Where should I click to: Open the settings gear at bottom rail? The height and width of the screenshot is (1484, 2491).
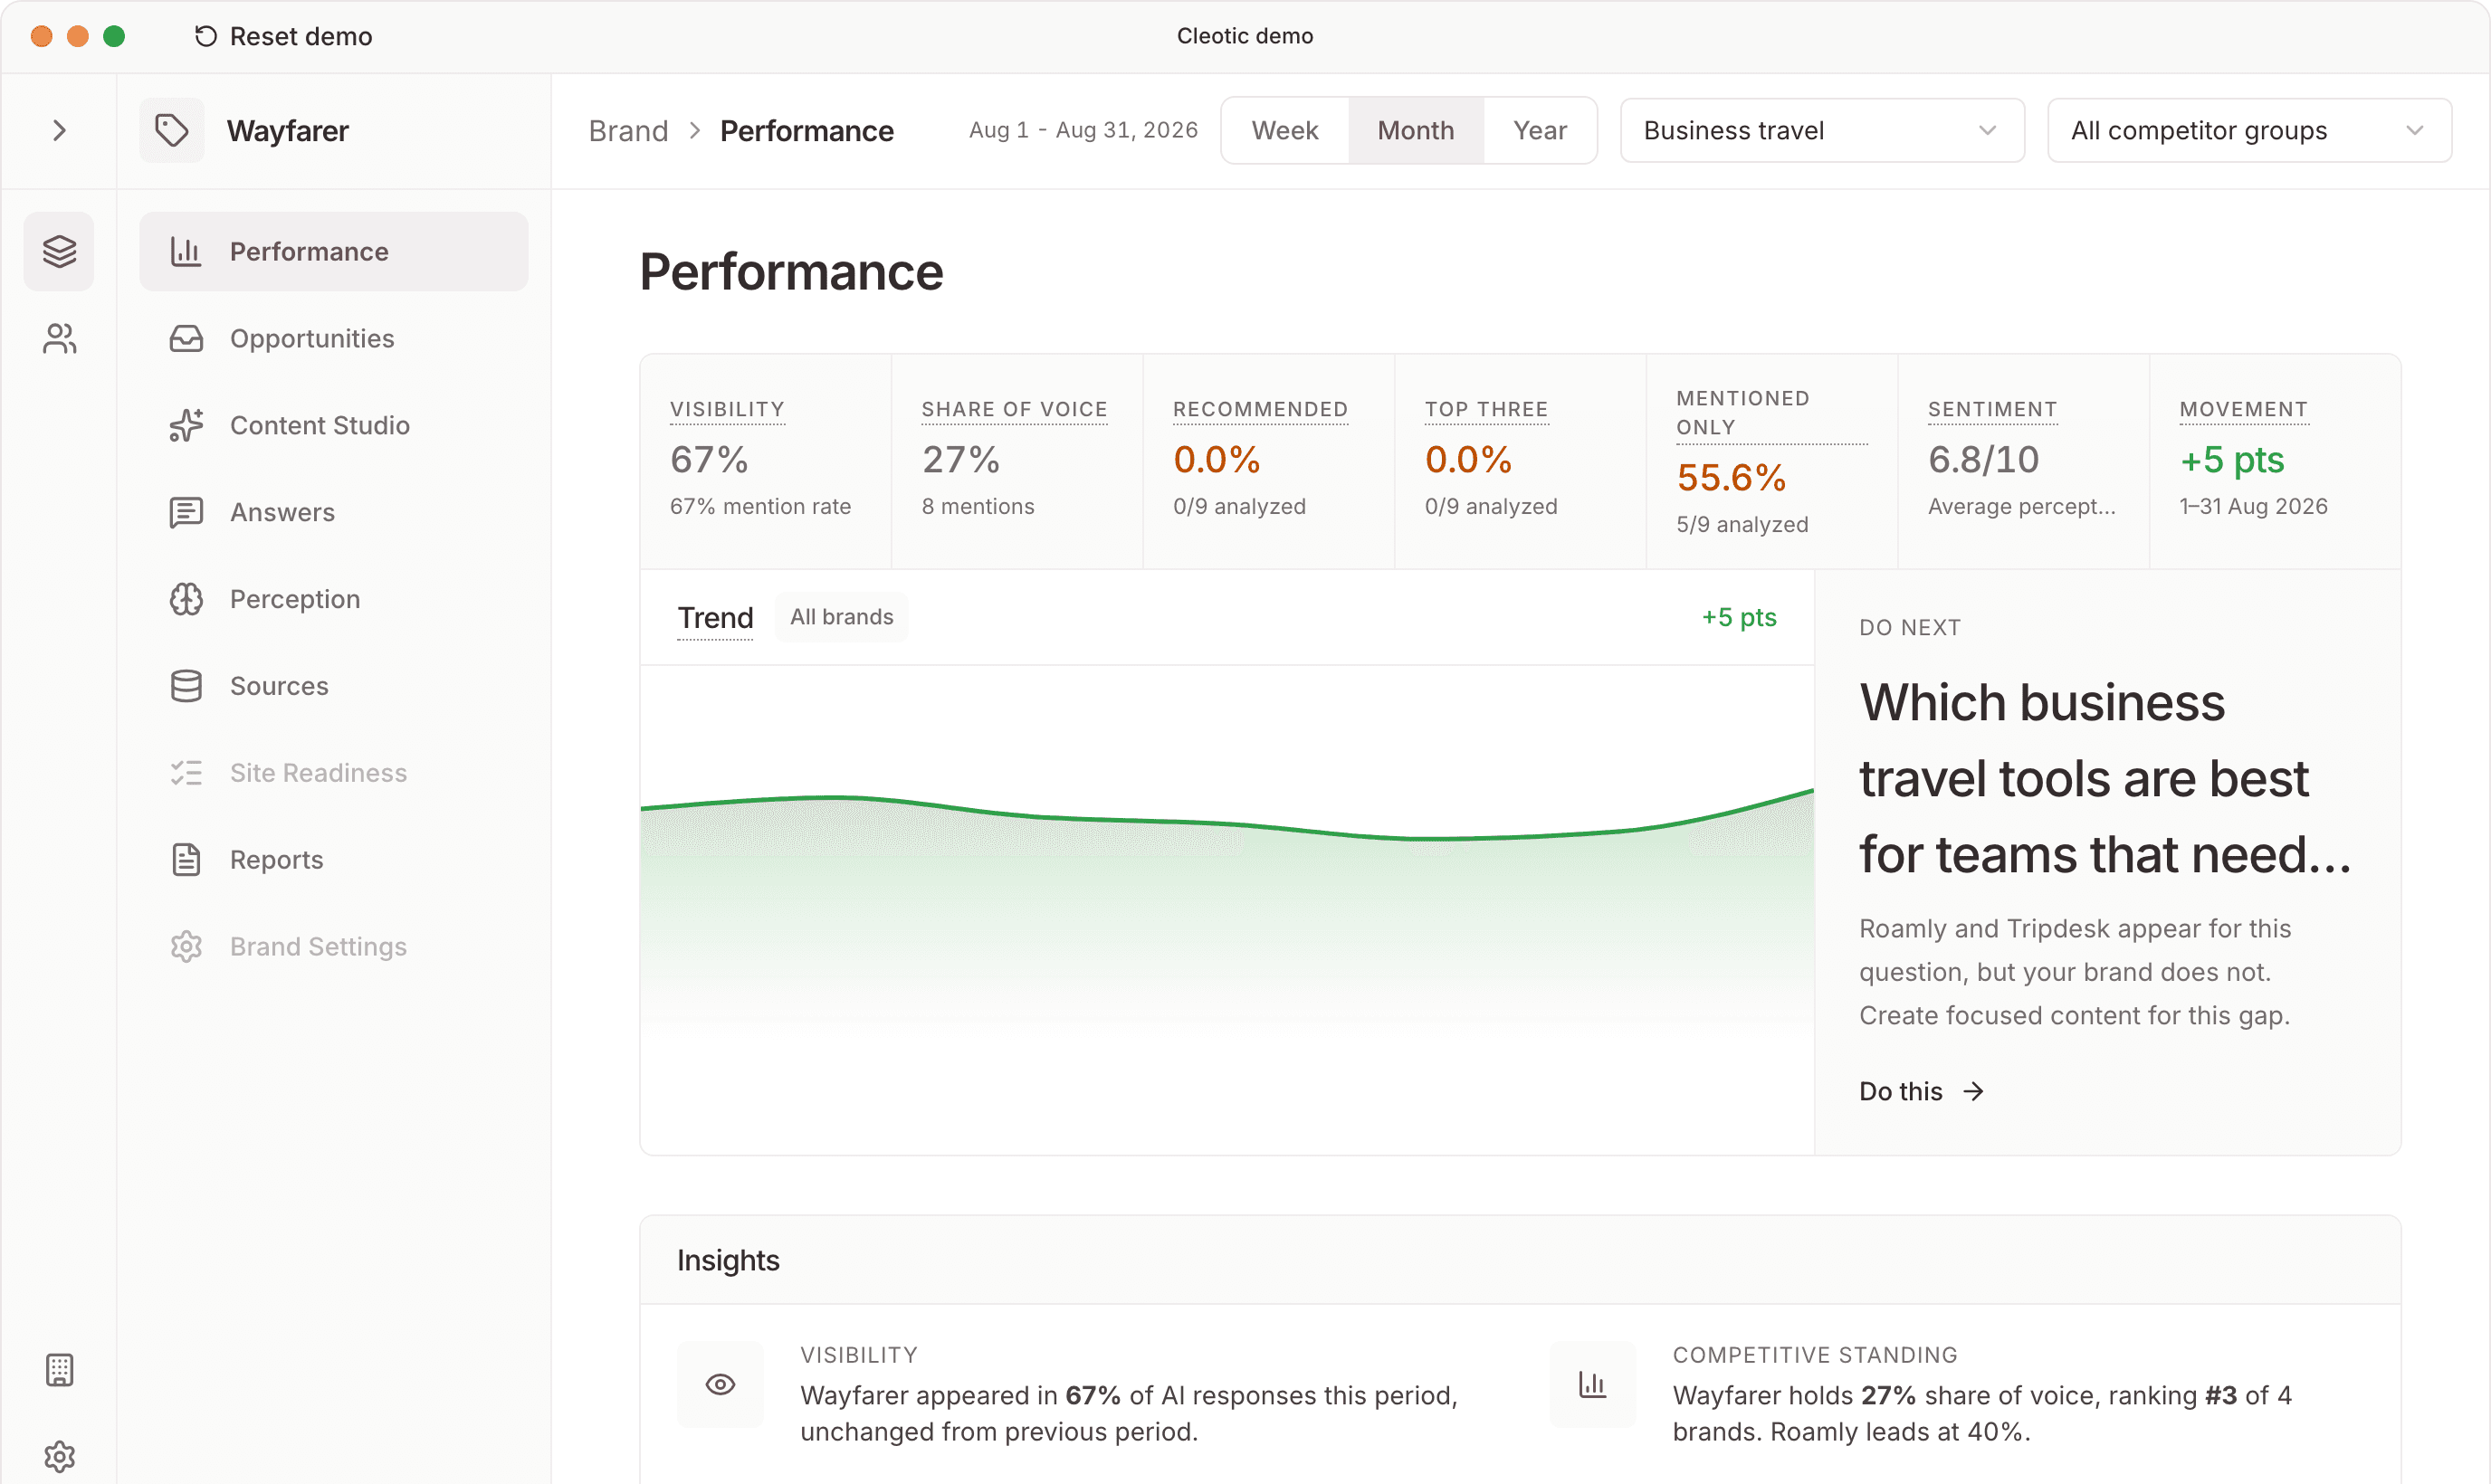coord(59,1456)
